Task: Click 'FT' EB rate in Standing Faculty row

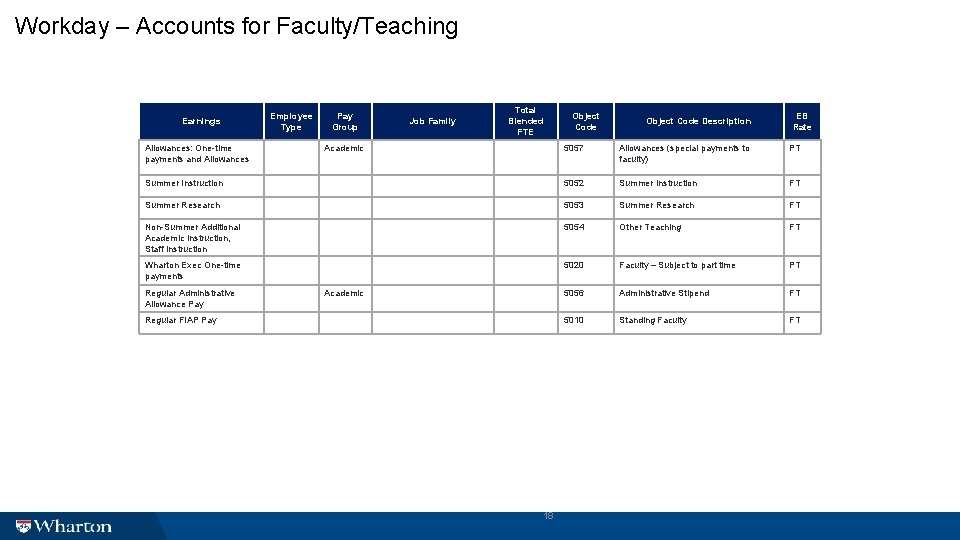Action: pos(795,320)
